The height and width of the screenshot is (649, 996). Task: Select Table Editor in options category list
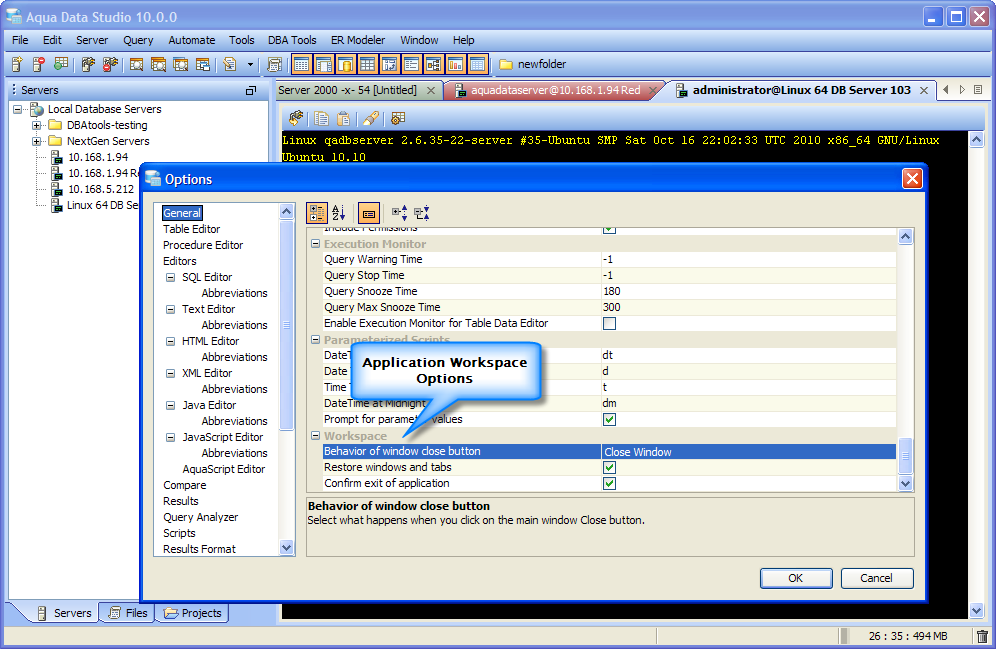click(191, 229)
